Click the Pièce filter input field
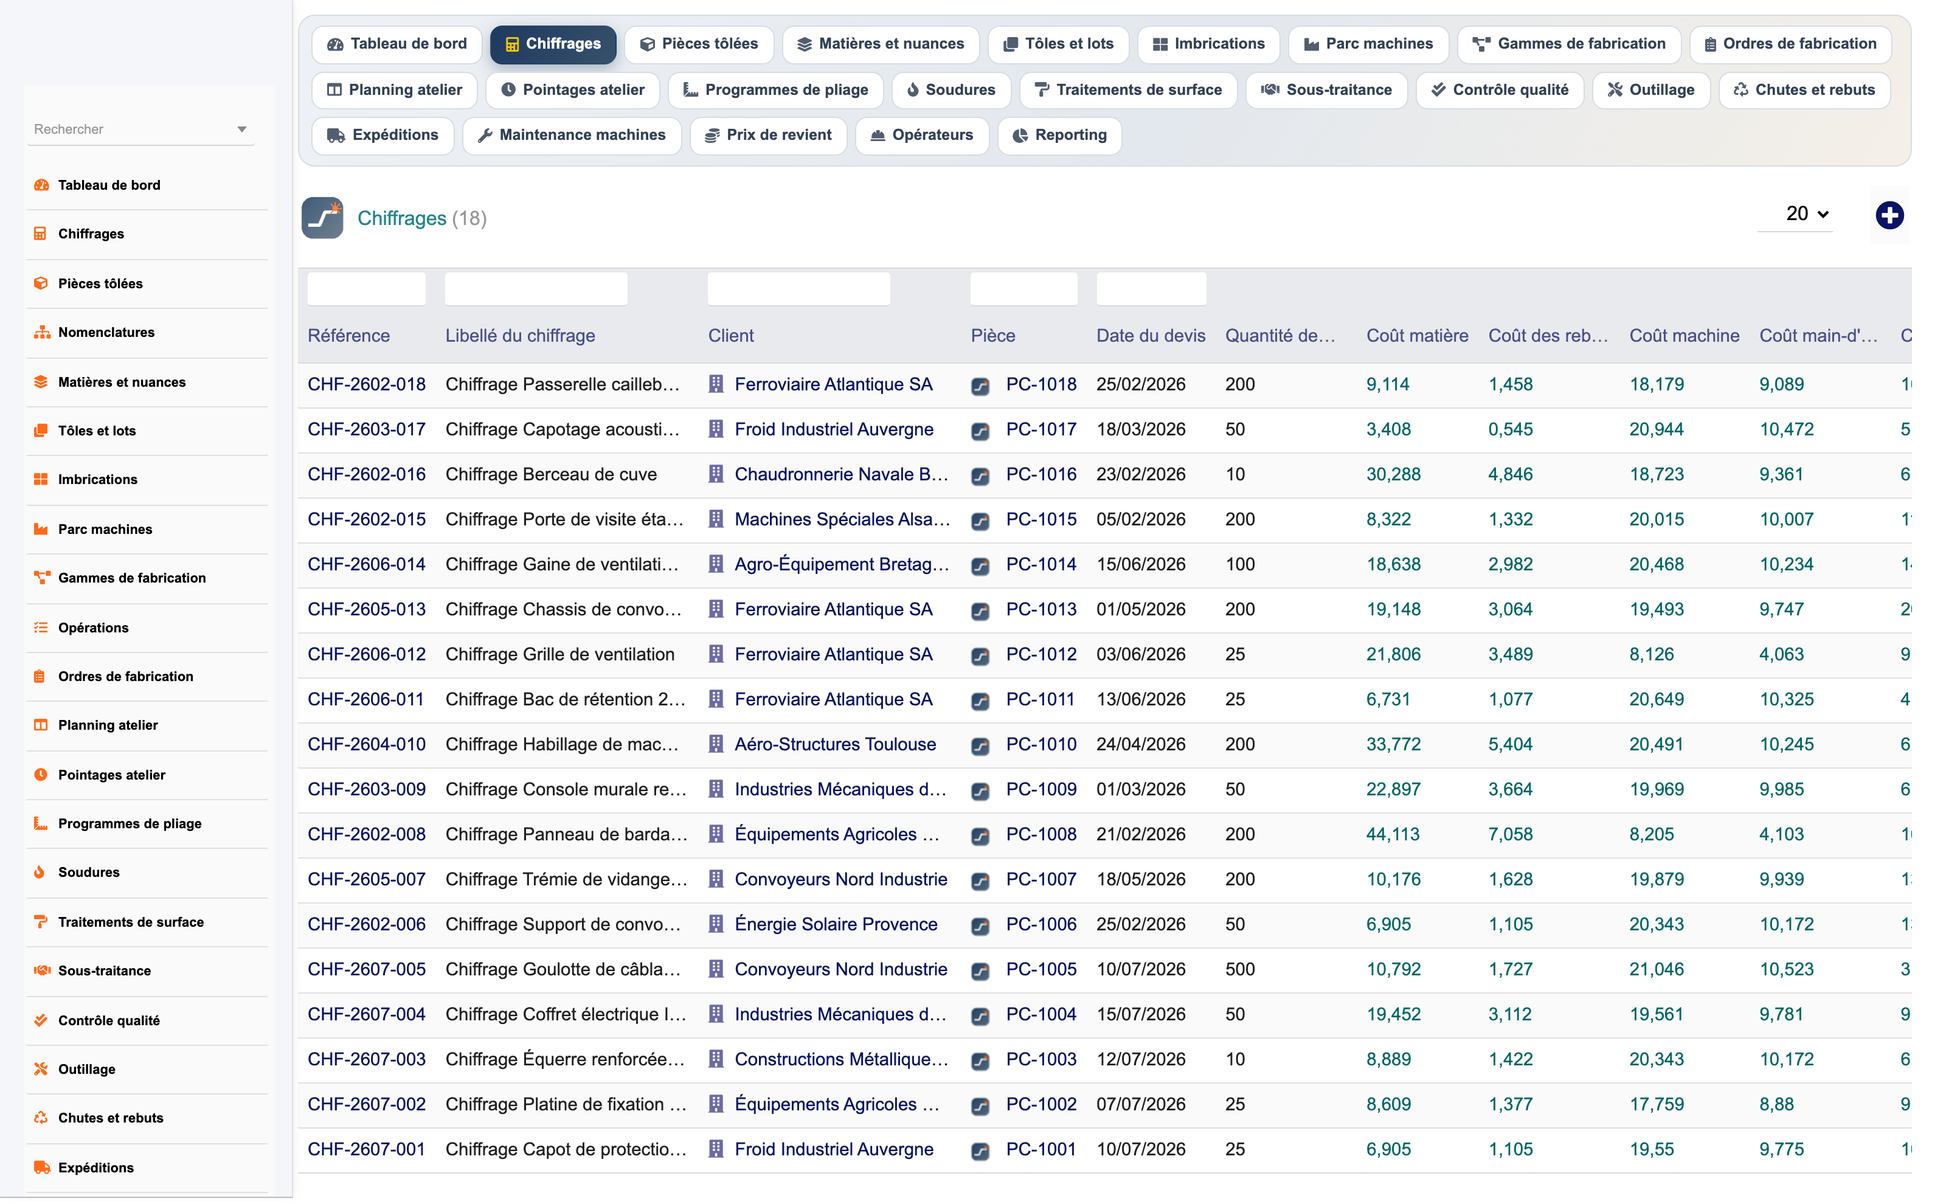Image resolution: width=1946 pixels, height=1204 pixels. point(1024,289)
